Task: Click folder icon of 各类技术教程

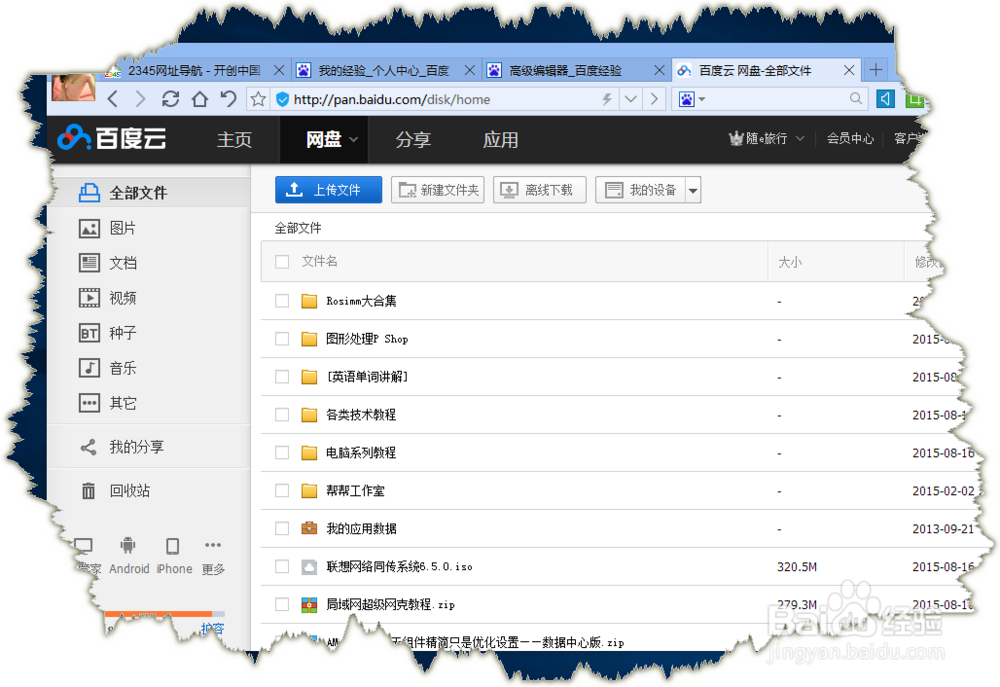Action: point(309,415)
